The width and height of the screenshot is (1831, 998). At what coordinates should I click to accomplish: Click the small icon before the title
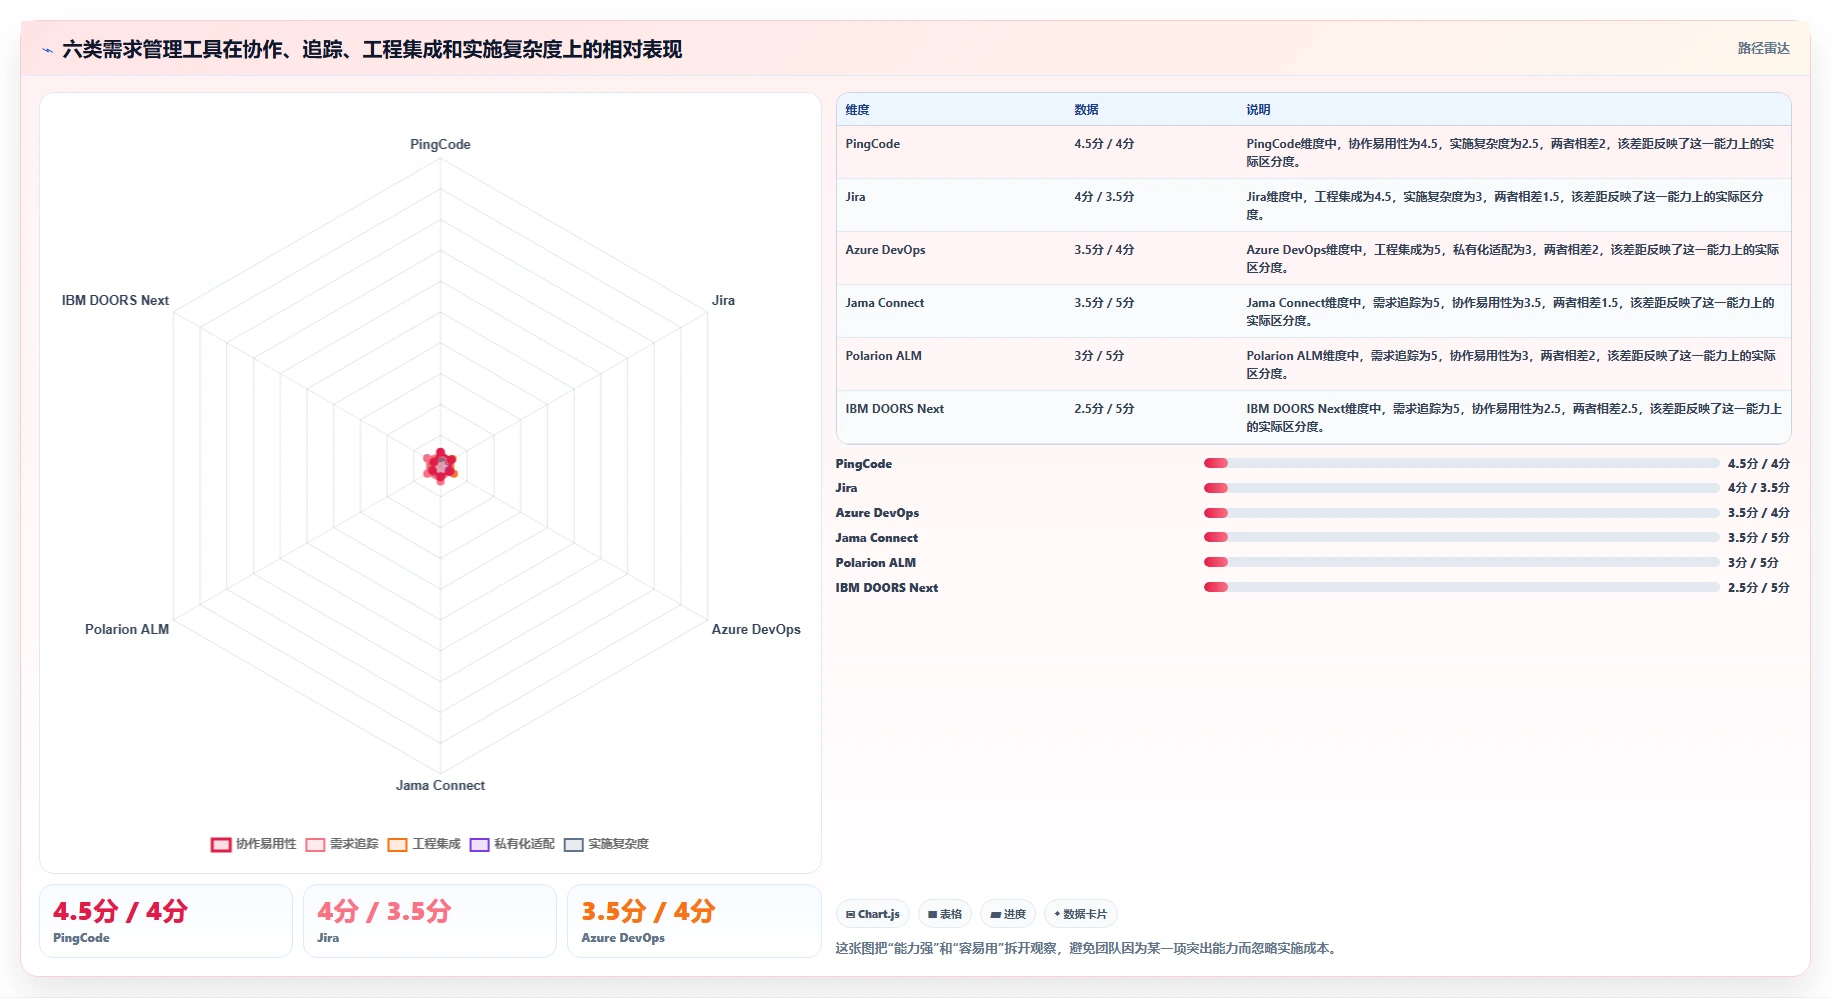47,50
